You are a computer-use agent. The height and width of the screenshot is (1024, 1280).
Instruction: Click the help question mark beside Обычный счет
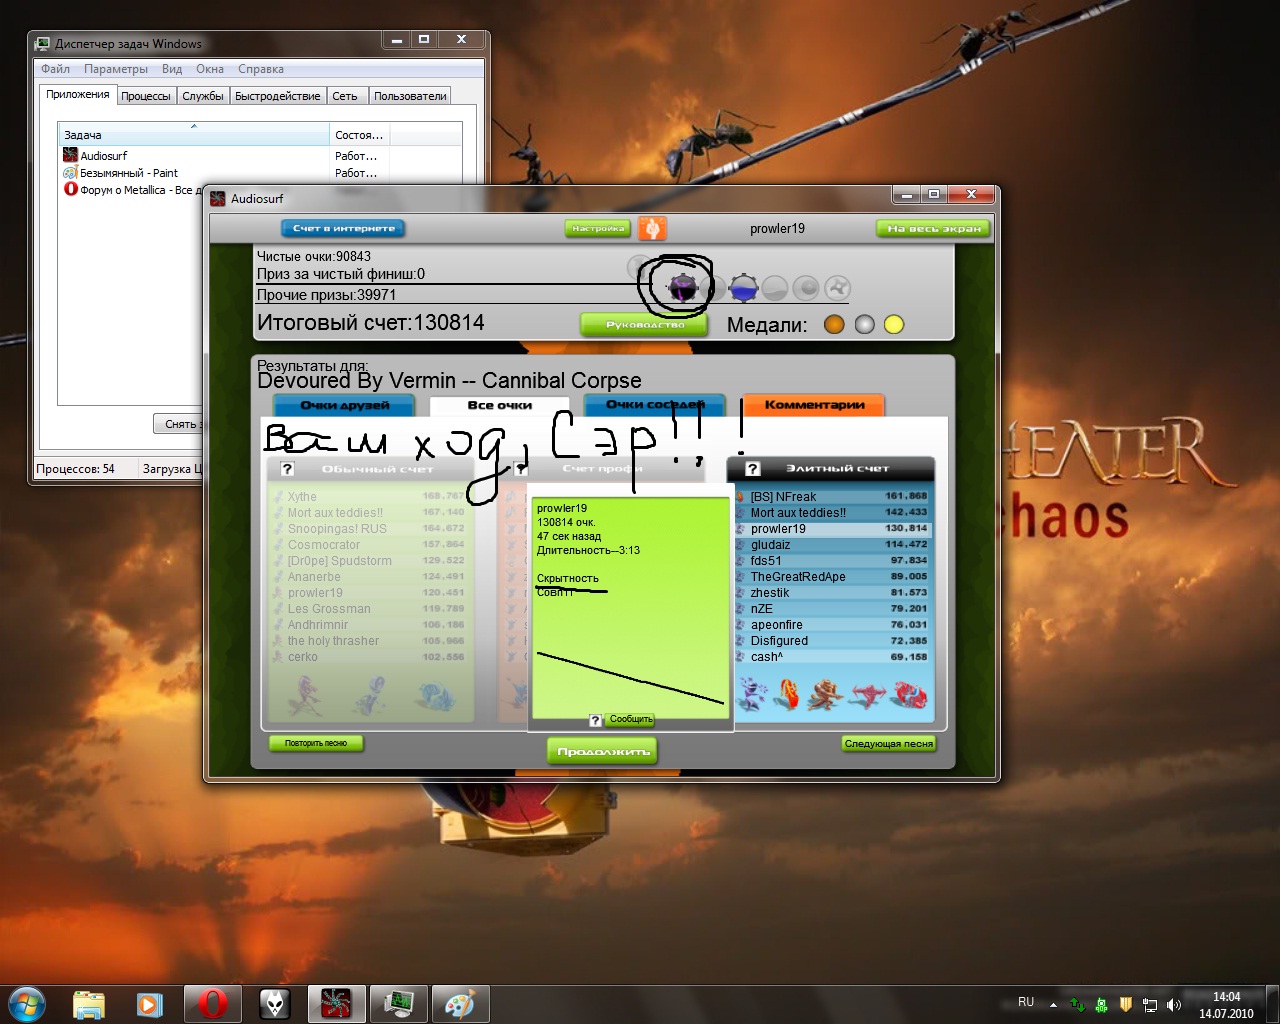[x=287, y=468]
